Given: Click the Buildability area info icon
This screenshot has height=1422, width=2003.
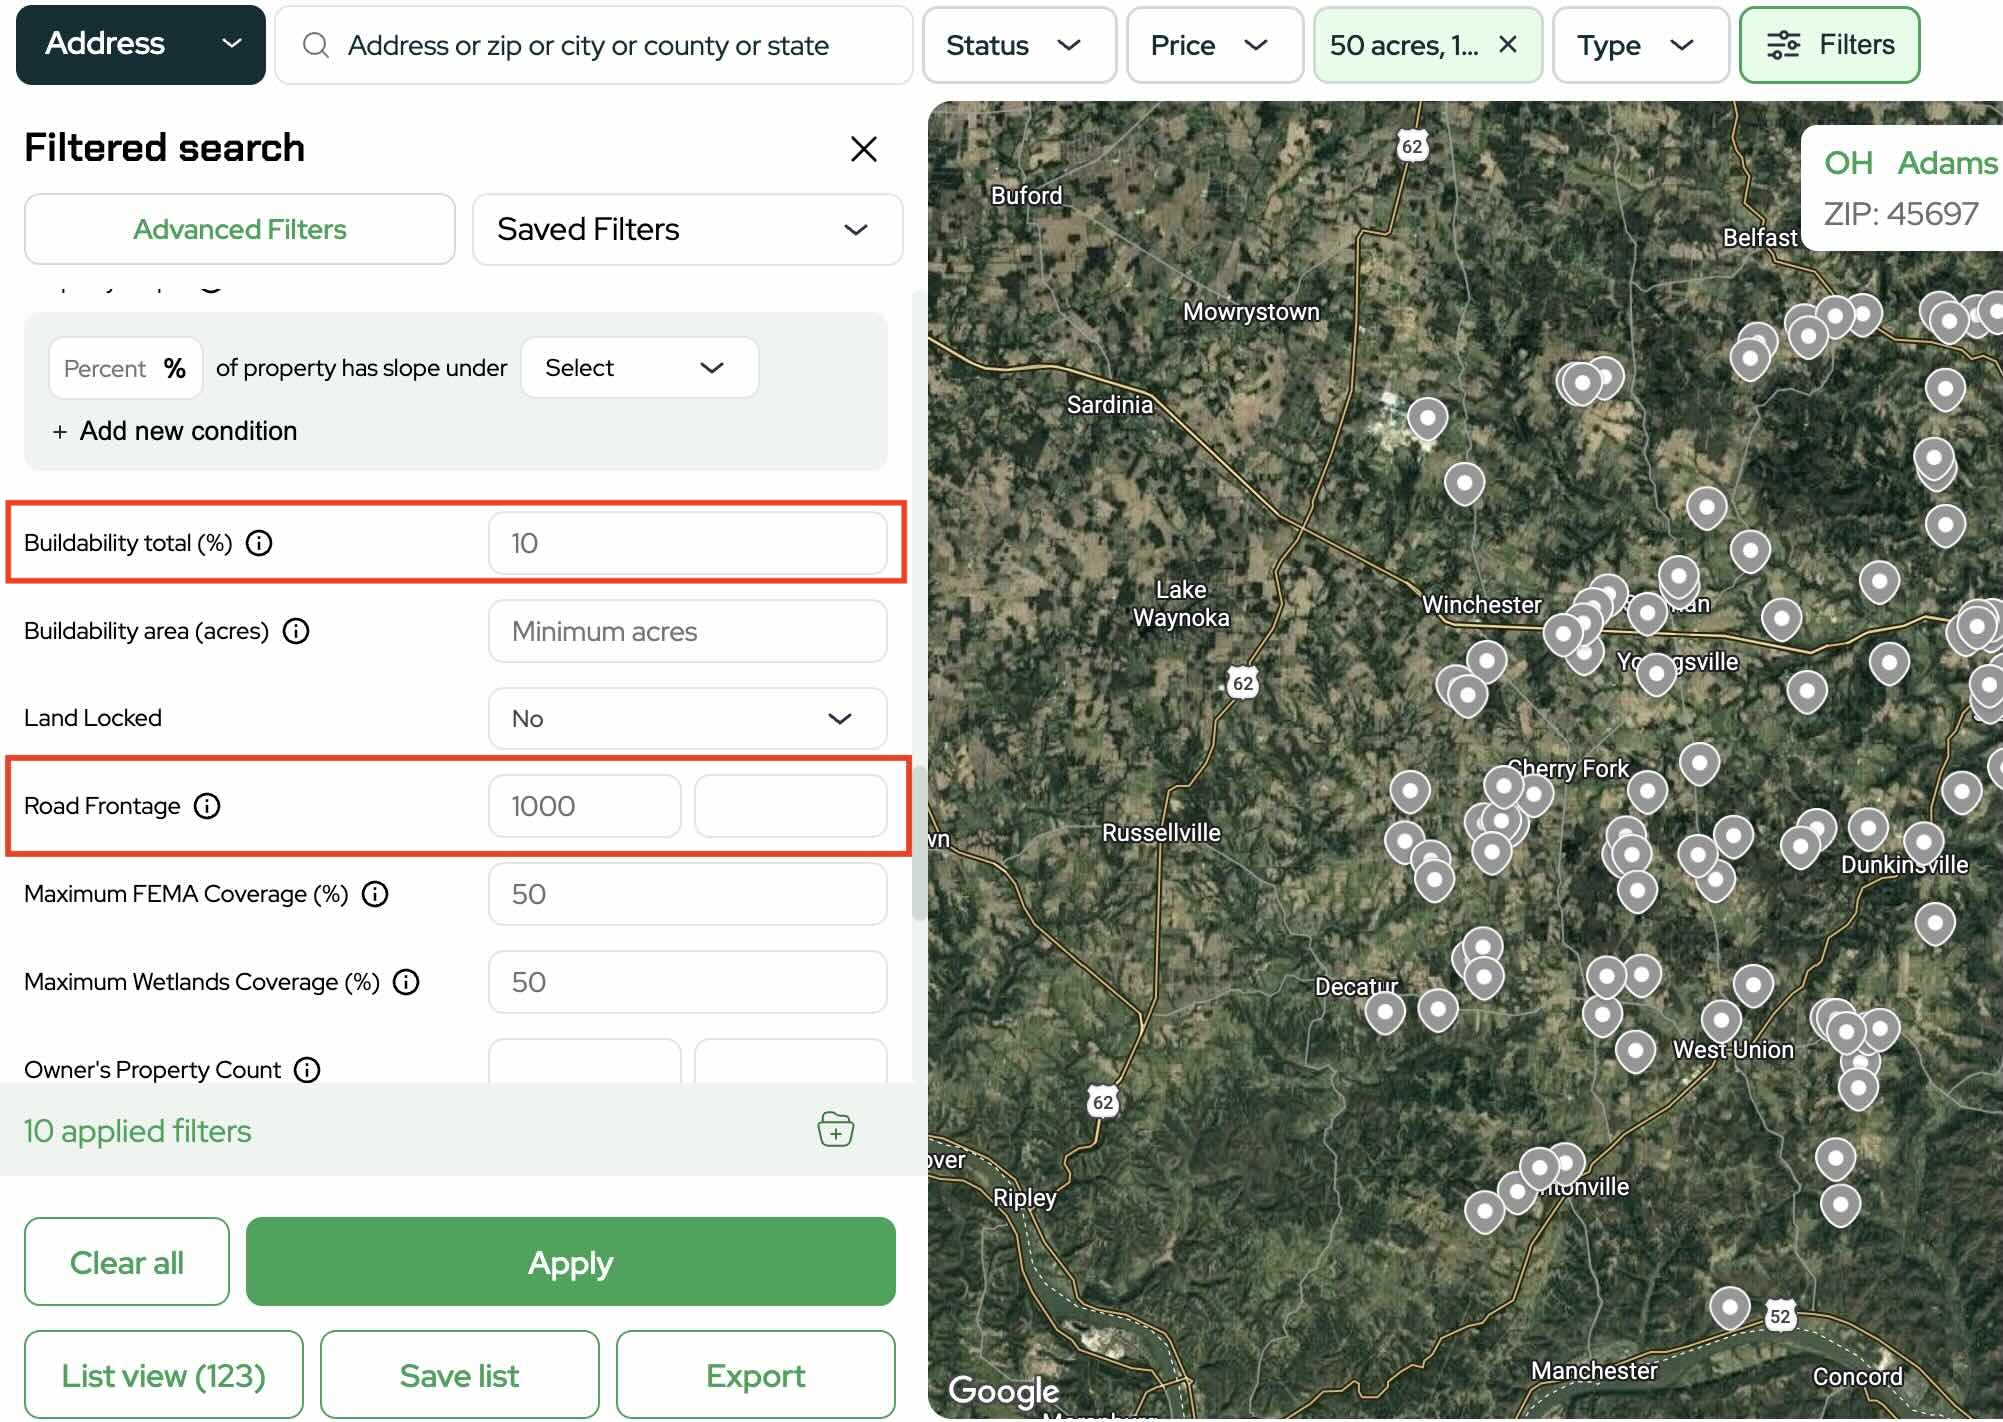Looking at the screenshot, I should pyautogui.click(x=296, y=631).
